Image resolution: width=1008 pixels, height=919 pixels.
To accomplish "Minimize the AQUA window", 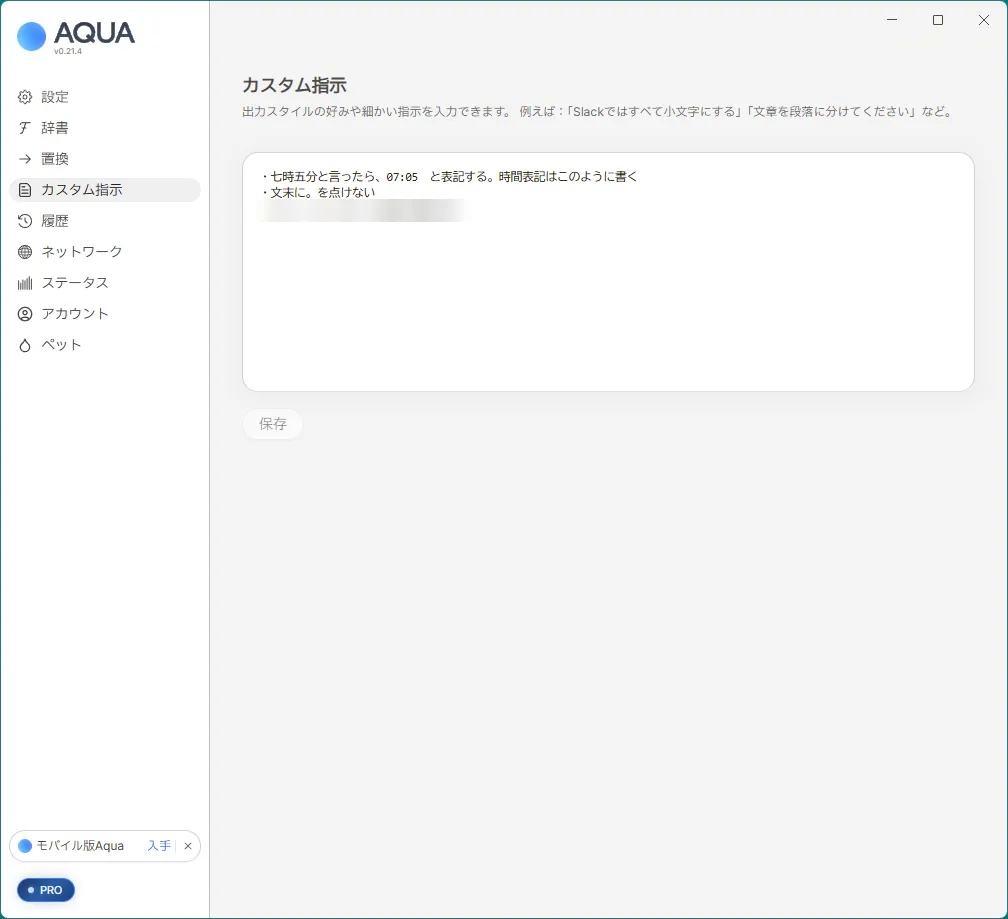I will [892, 20].
